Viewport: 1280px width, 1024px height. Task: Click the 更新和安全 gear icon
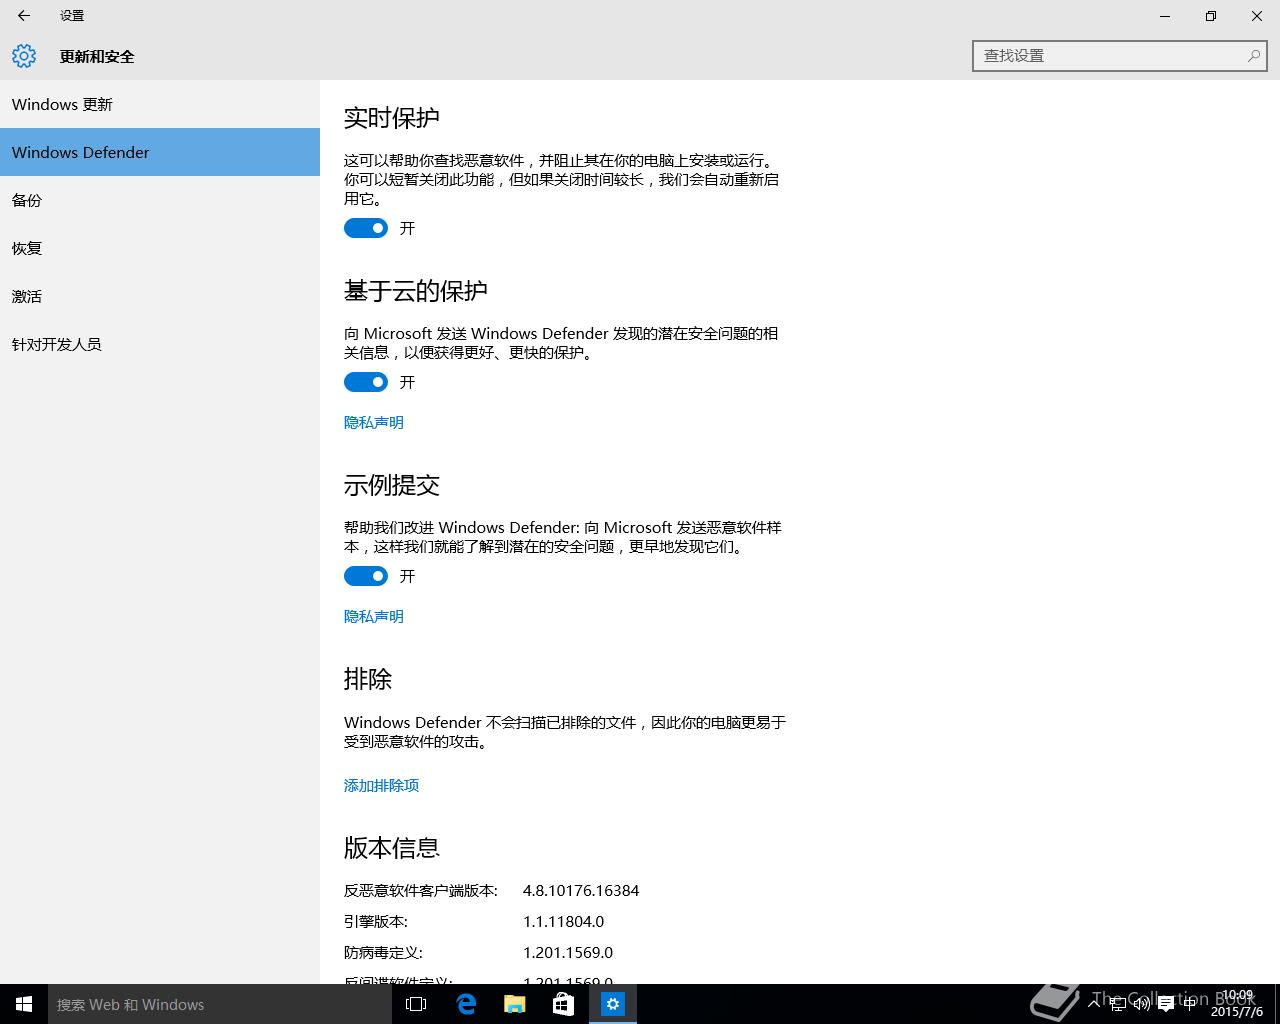[x=24, y=56]
